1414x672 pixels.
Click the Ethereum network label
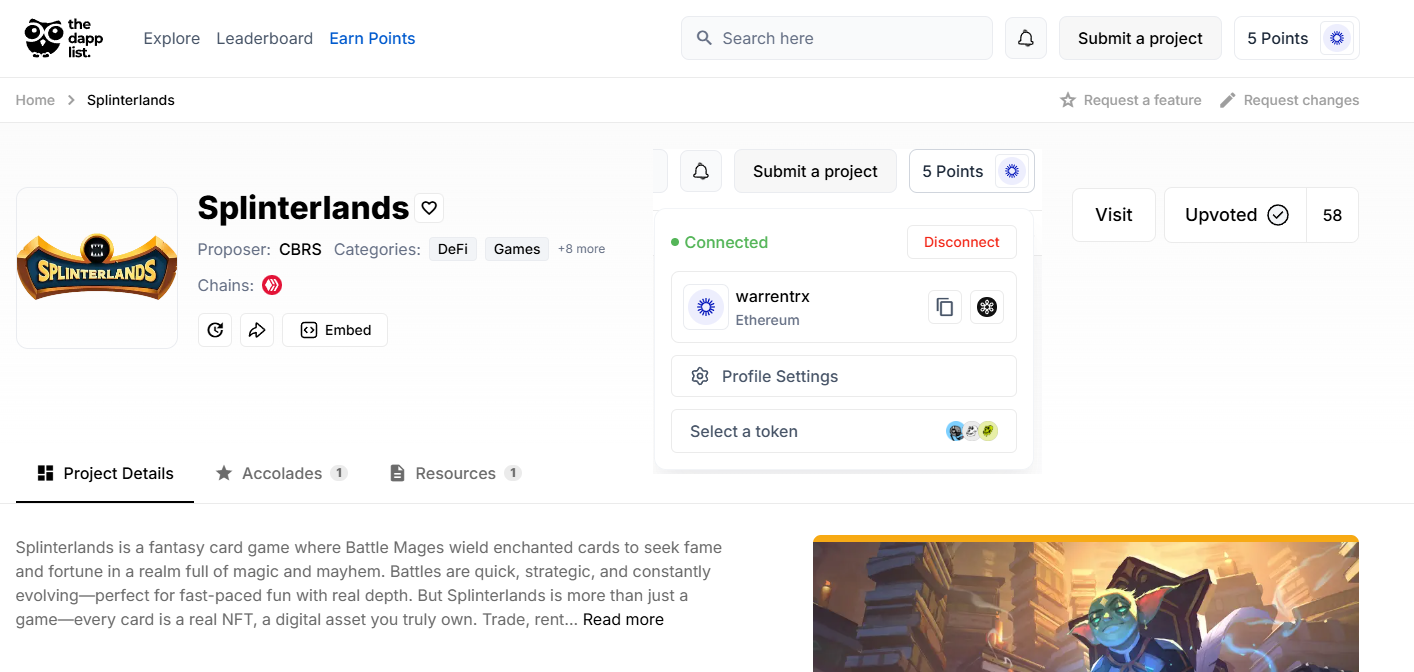pyautogui.click(x=767, y=320)
